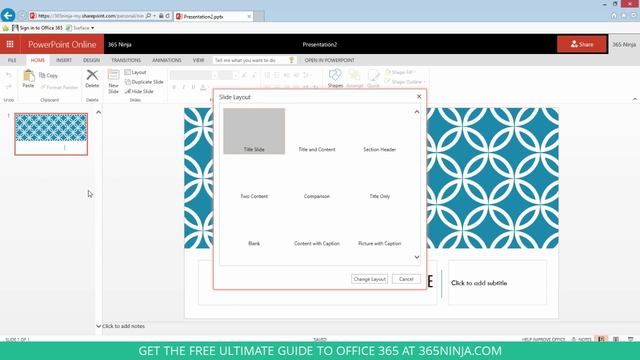This screenshot has width=640, height=360.
Task: Click the Delete X icon in ribbon
Action: (92, 75)
